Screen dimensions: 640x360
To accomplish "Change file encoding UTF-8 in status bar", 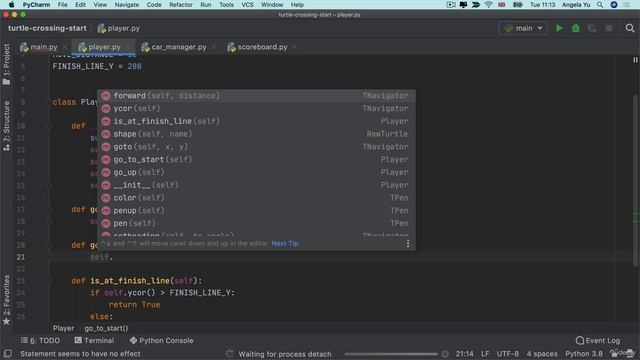I will [x=508, y=353].
